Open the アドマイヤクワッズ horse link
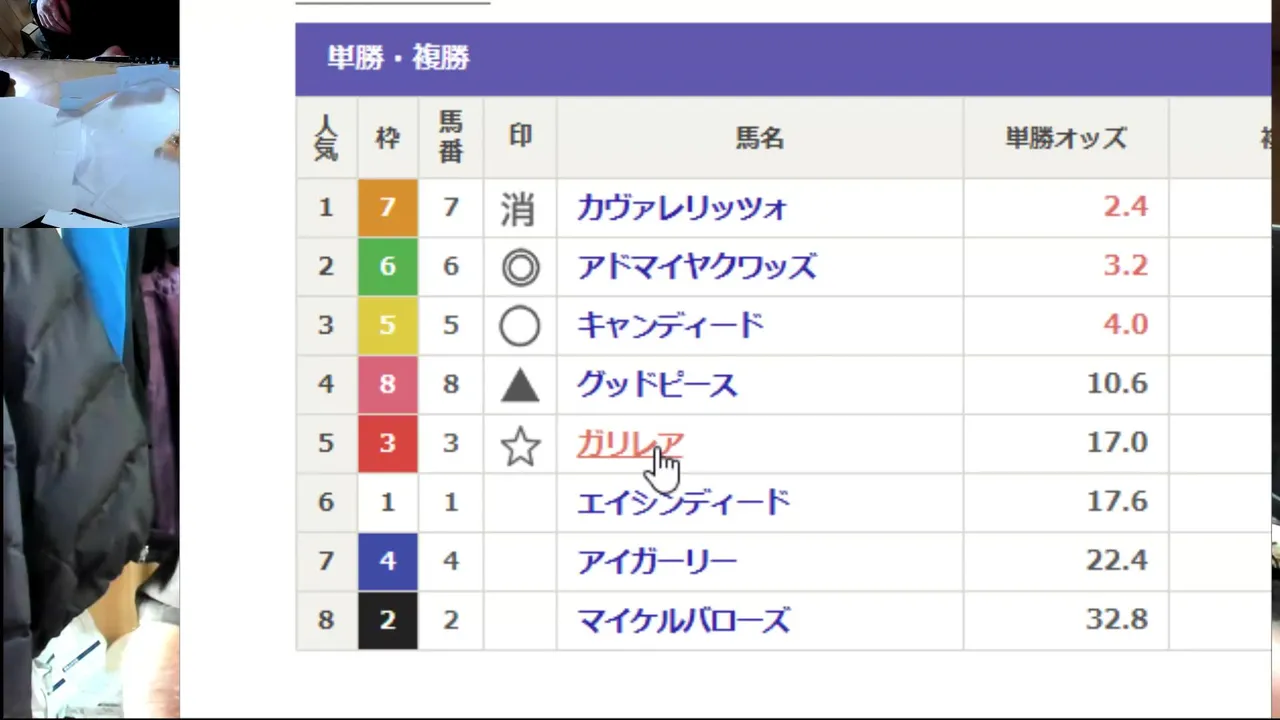The width and height of the screenshot is (1280, 720). (696, 267)
